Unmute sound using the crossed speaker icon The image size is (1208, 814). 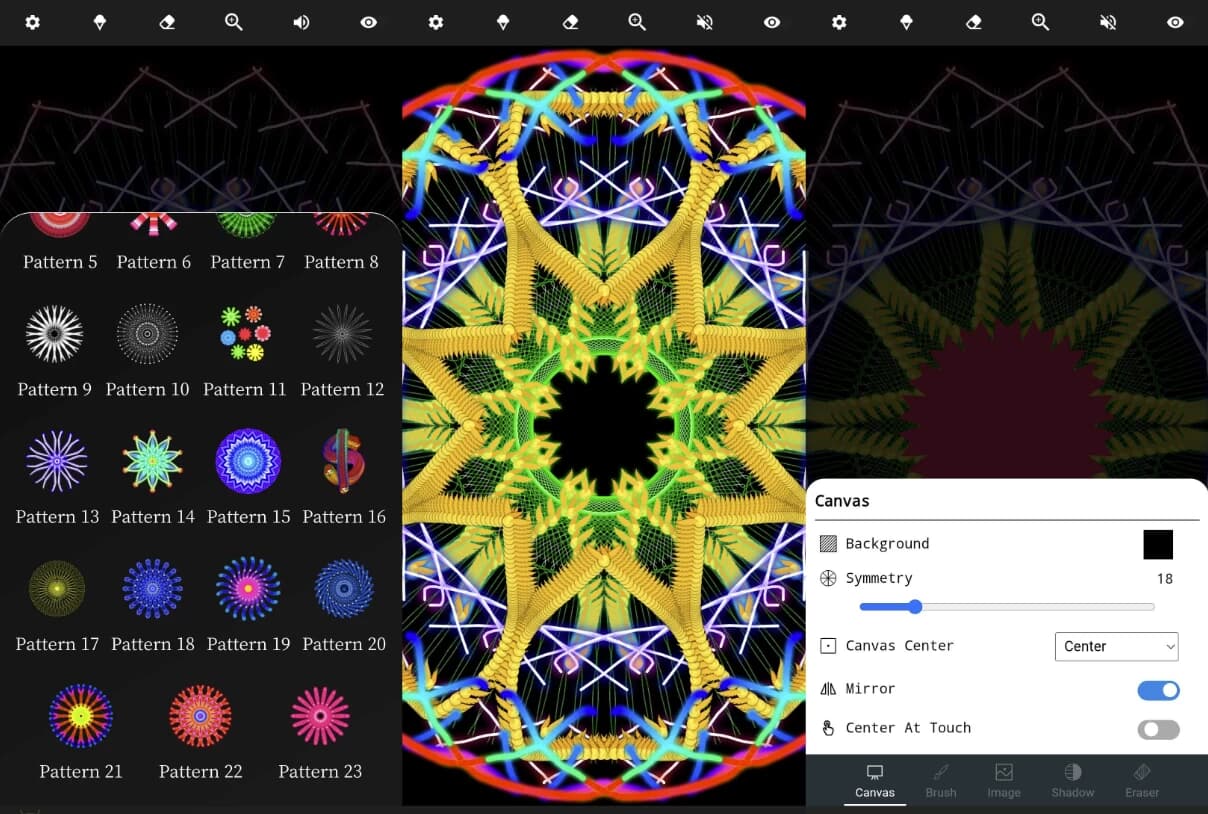pyautogui.click(x=704, y=22)
